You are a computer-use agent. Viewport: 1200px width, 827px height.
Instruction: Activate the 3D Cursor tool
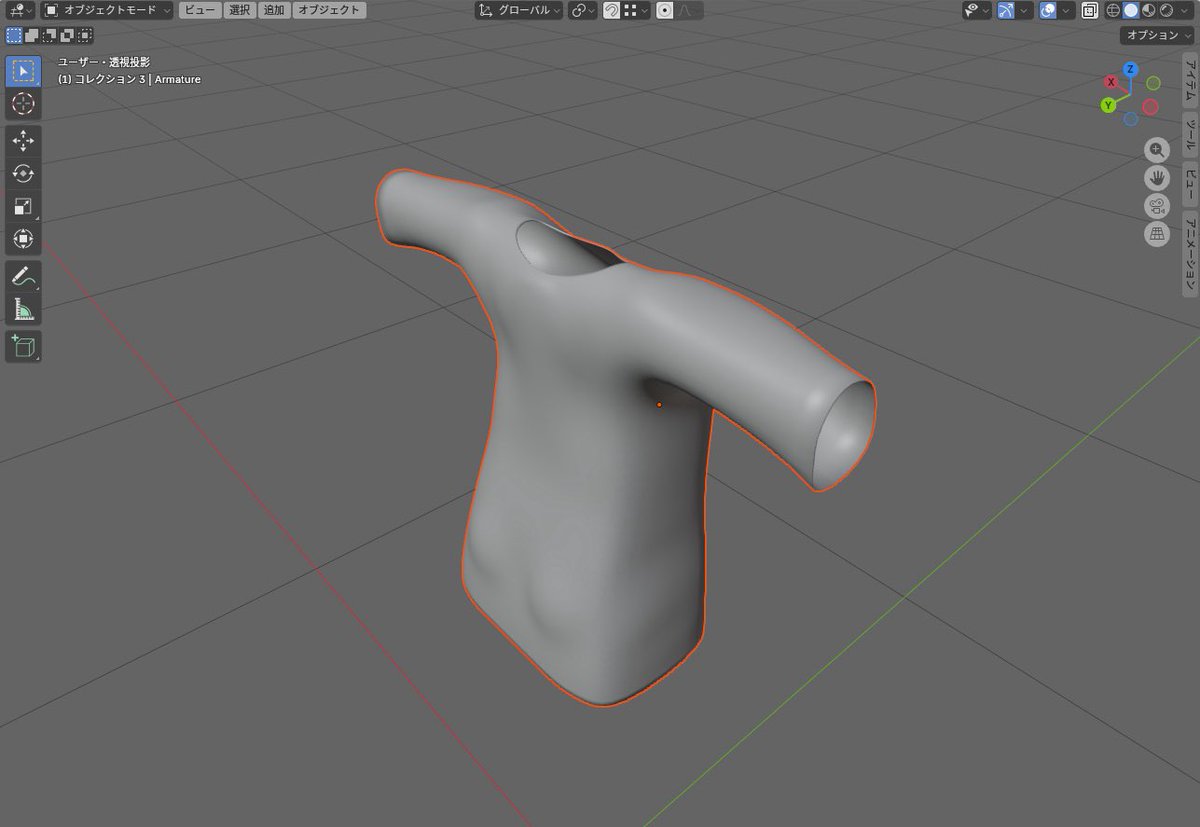coord(23,104)
